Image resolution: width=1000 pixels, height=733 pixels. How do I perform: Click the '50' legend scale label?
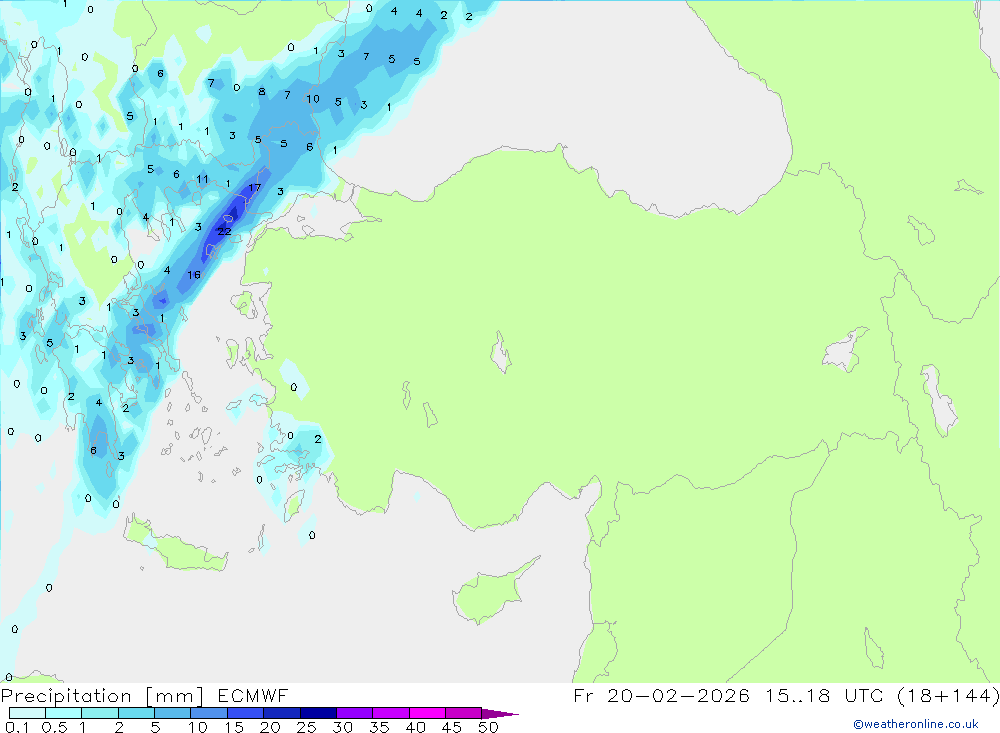[489, 727]
